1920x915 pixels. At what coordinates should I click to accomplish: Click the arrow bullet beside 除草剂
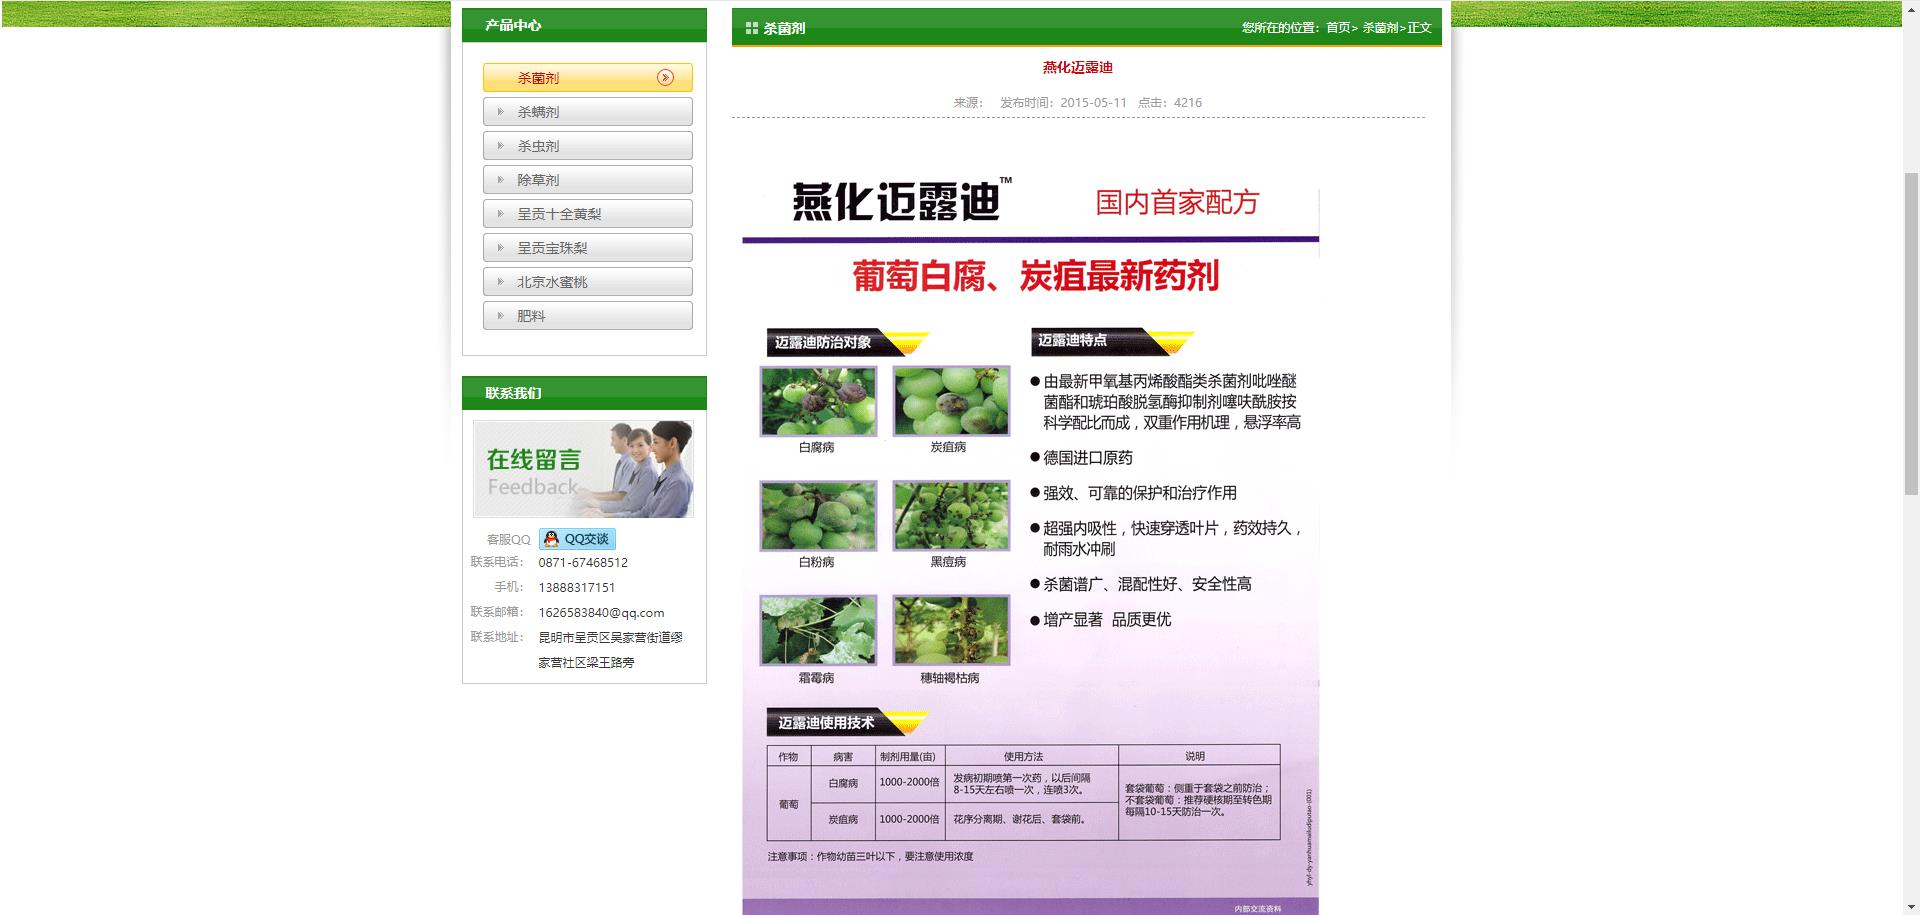tap(500, 180)
